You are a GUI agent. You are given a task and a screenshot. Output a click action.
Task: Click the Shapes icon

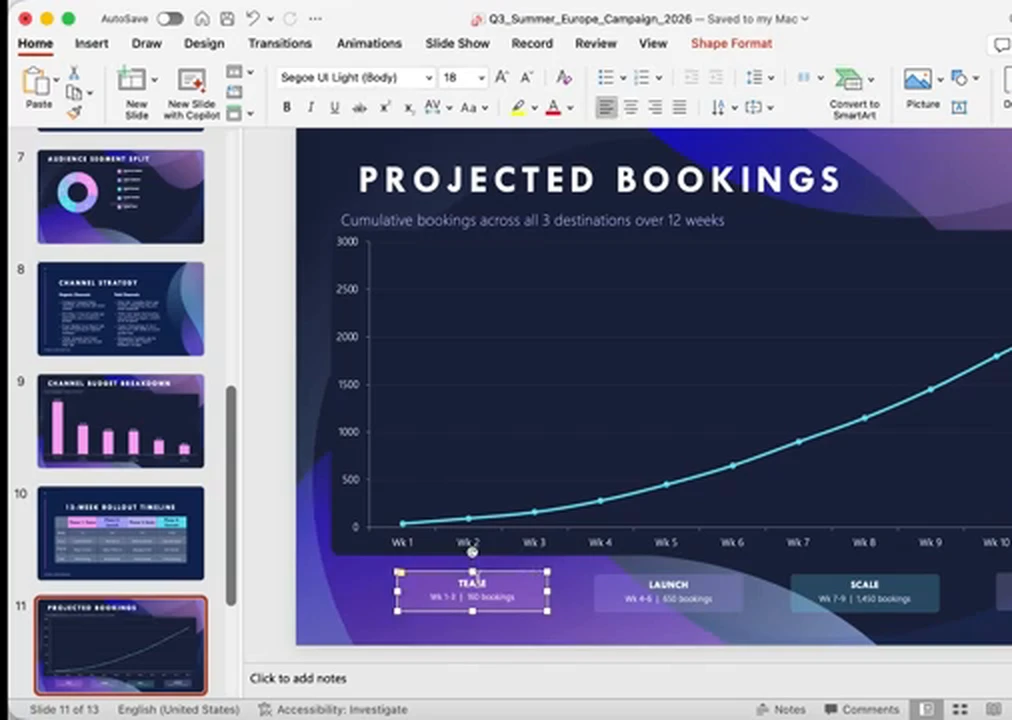point(960,78)
